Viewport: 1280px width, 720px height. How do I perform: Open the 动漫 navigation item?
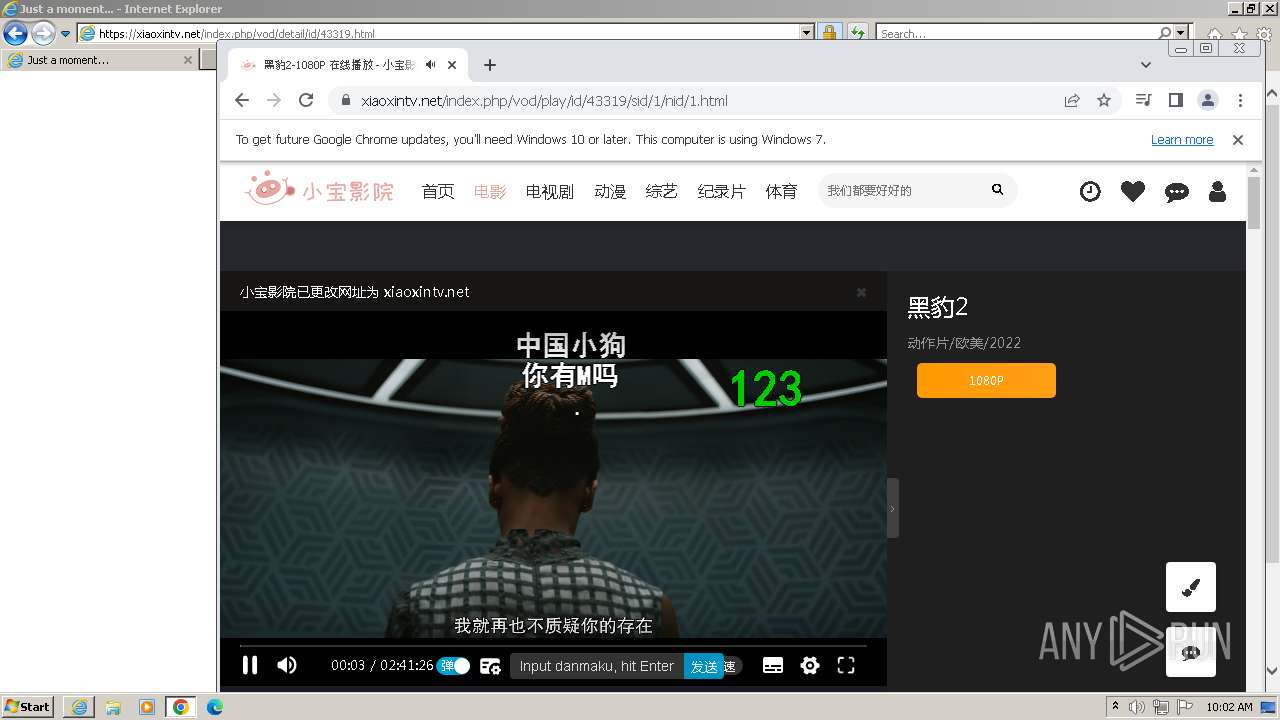tap(610, 191)
